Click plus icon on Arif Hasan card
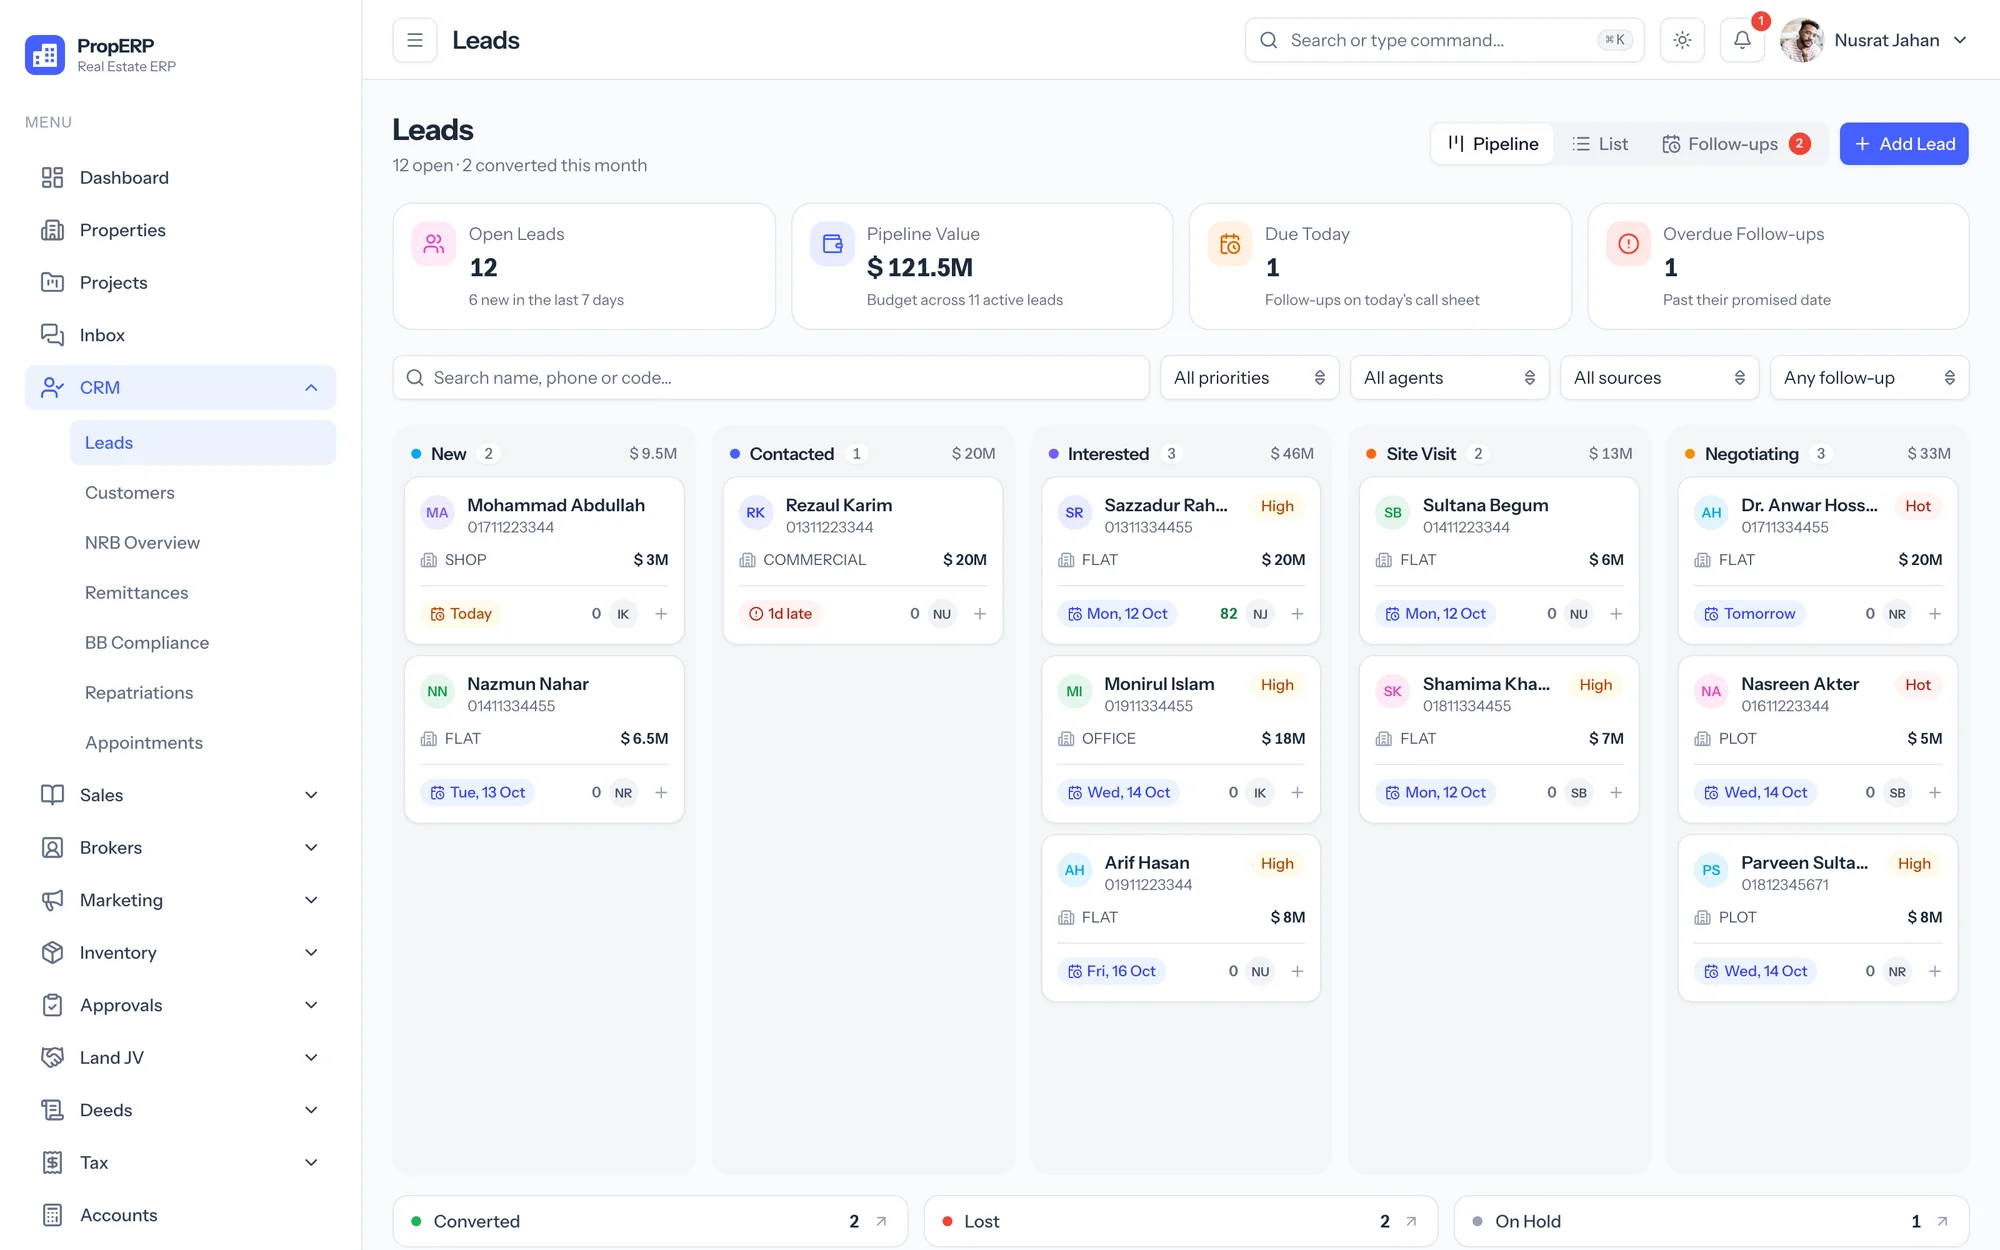The image size is (2000, 1250). click(x=1297, y=971)
